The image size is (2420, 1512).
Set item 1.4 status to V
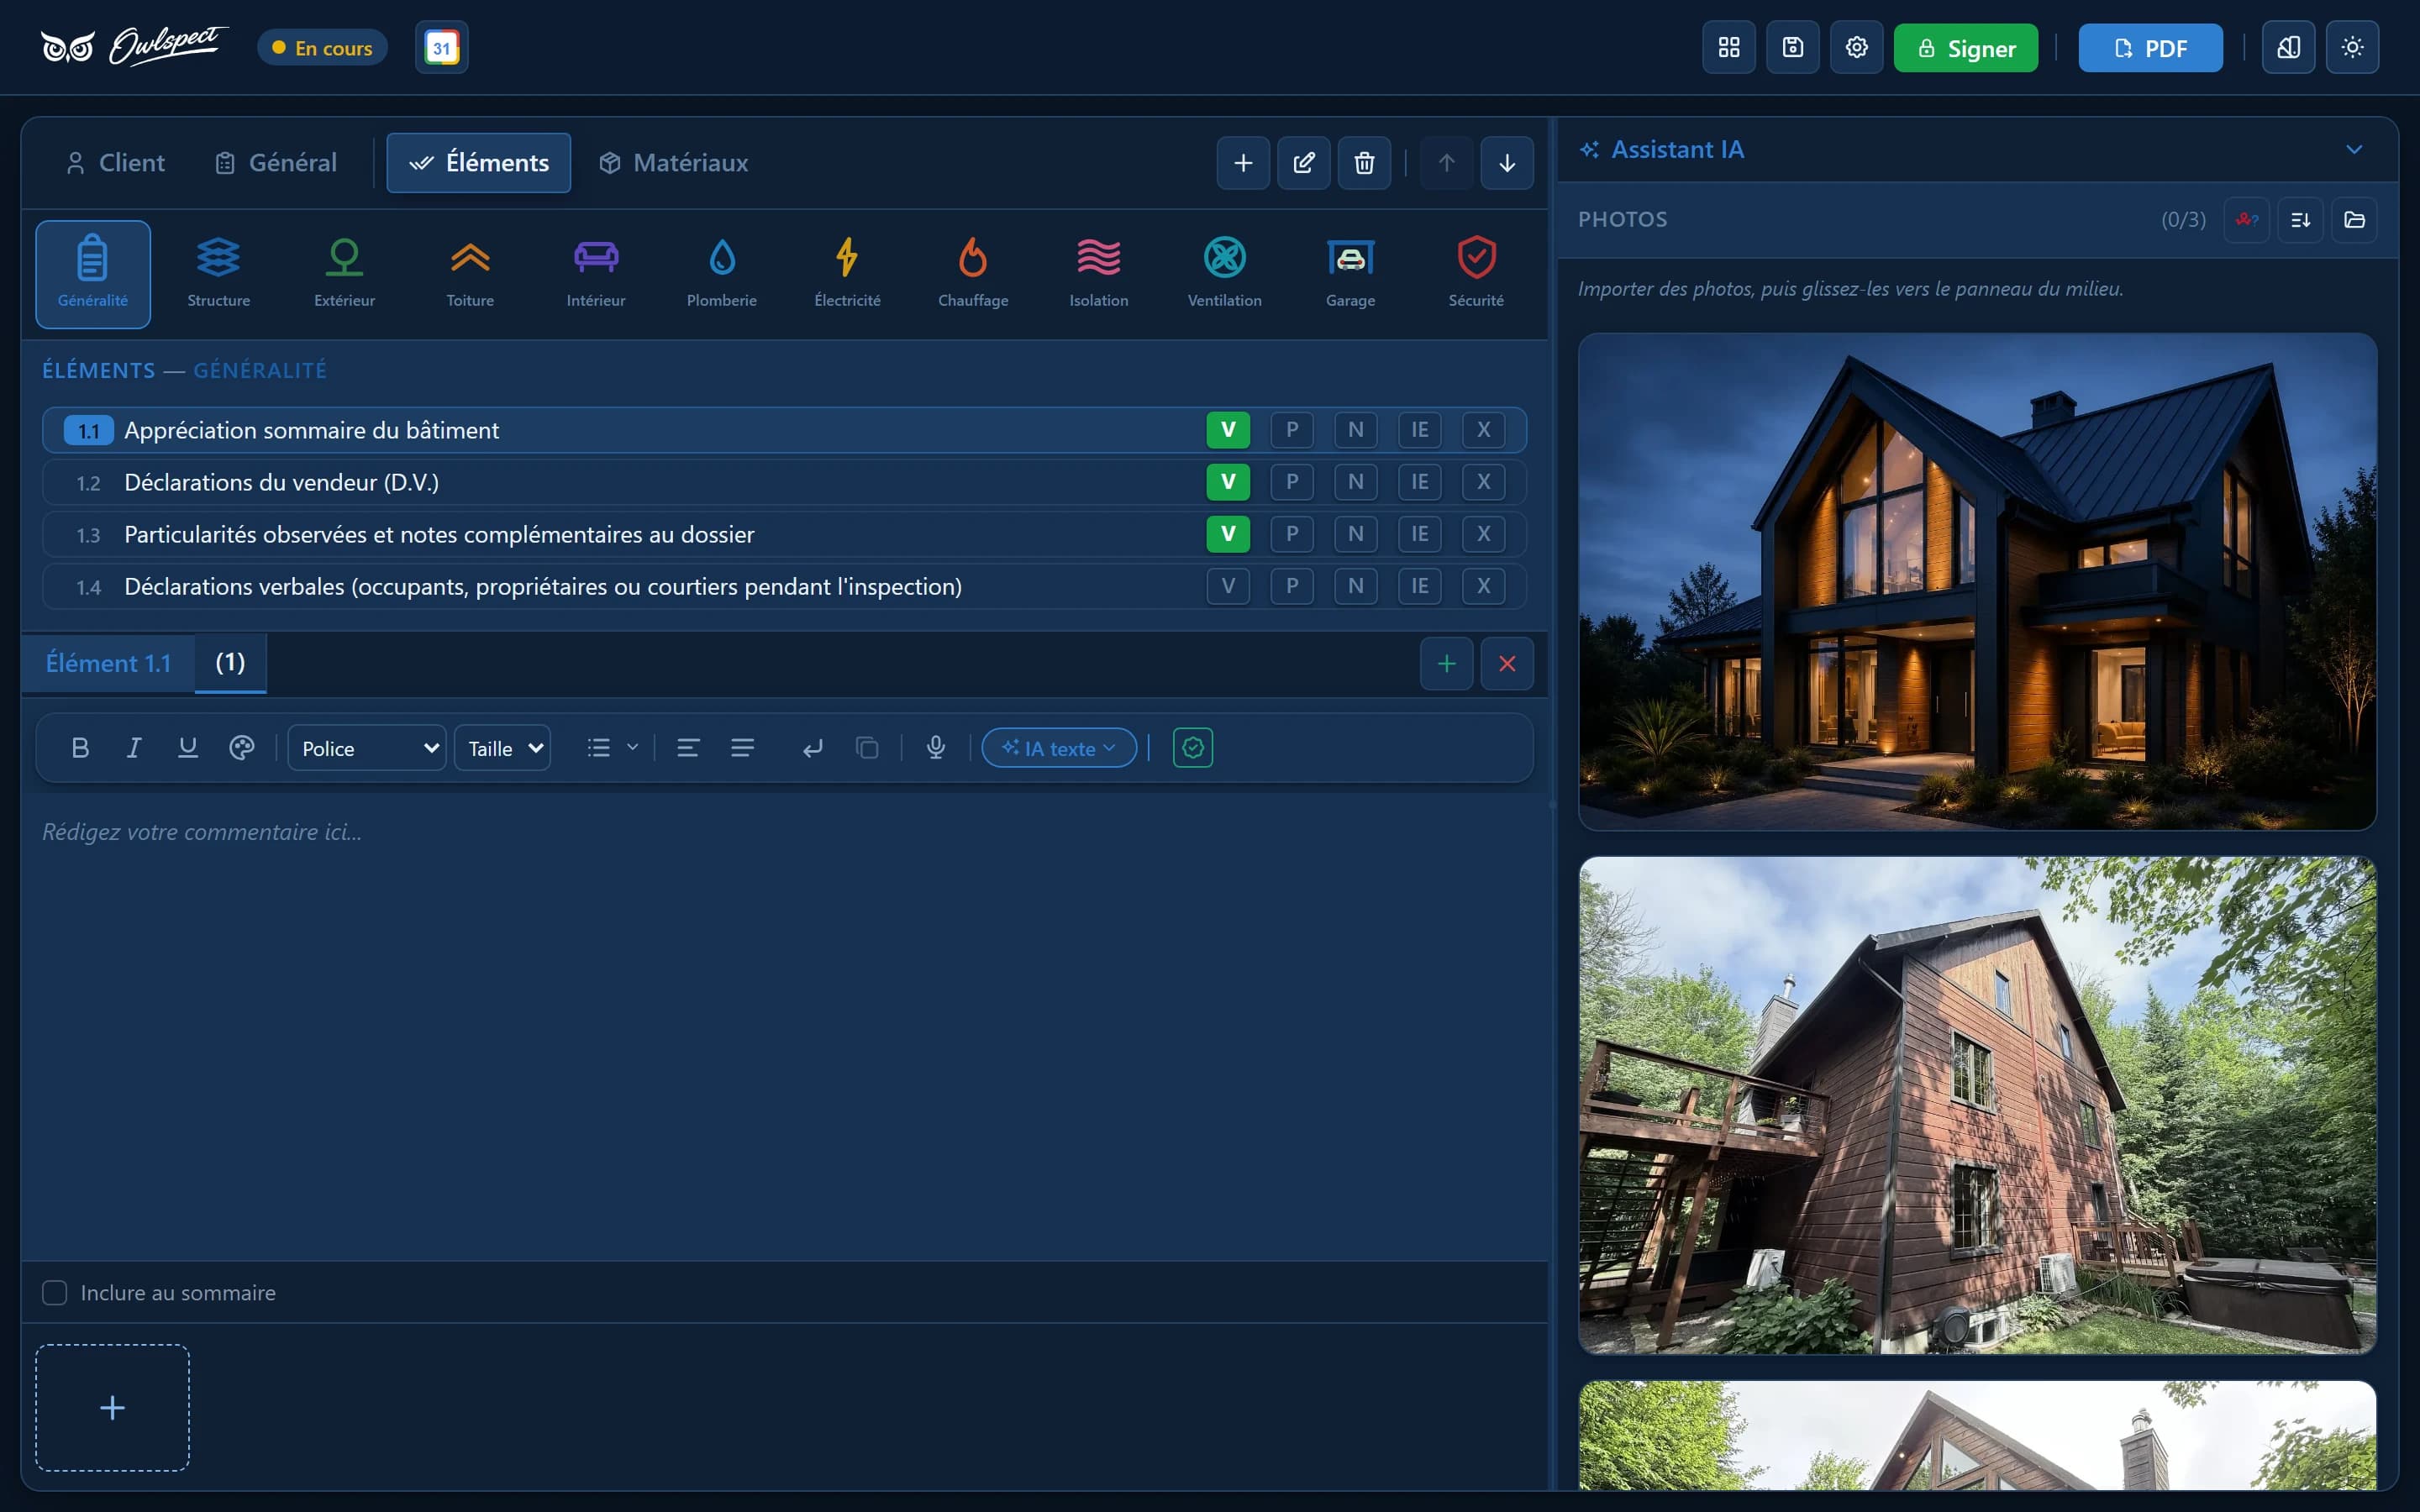pyautogui.click(x=1228, y=586)
